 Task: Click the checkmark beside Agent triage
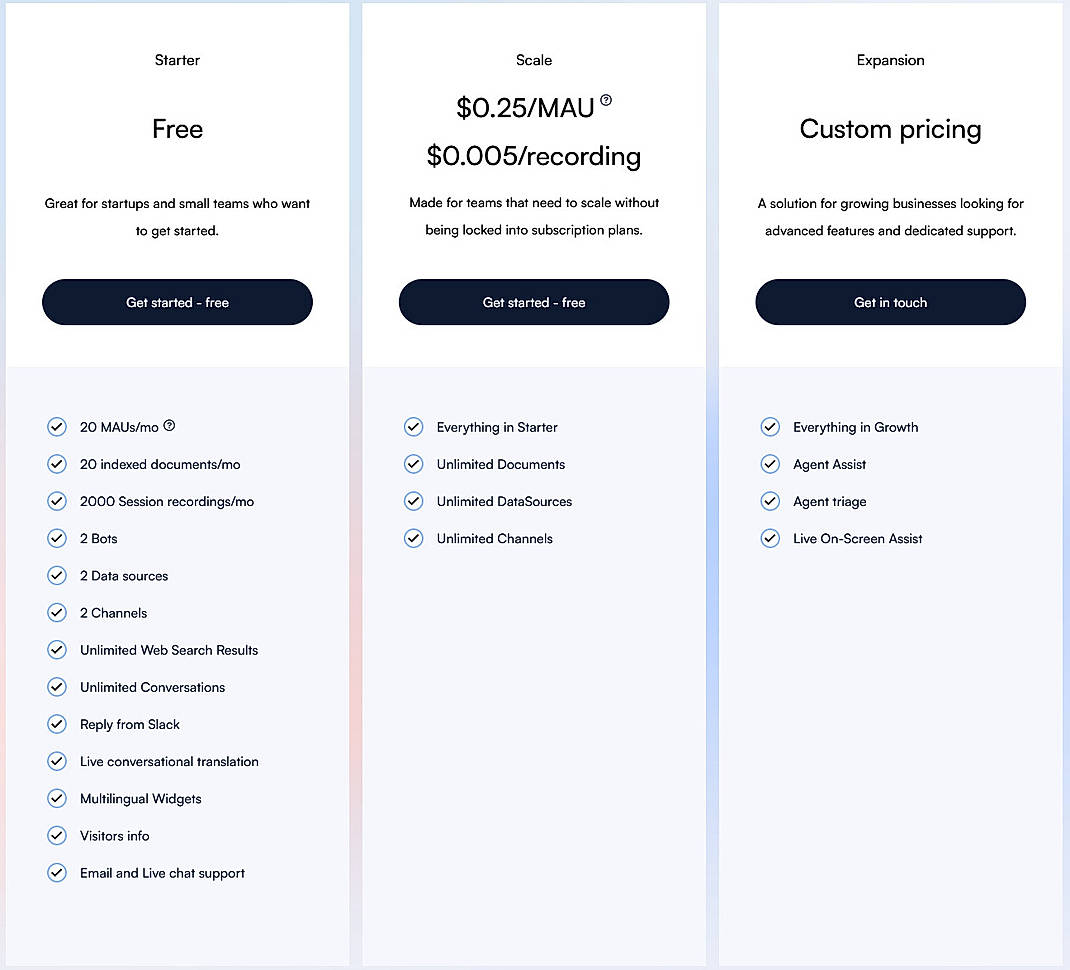[770, 501]
